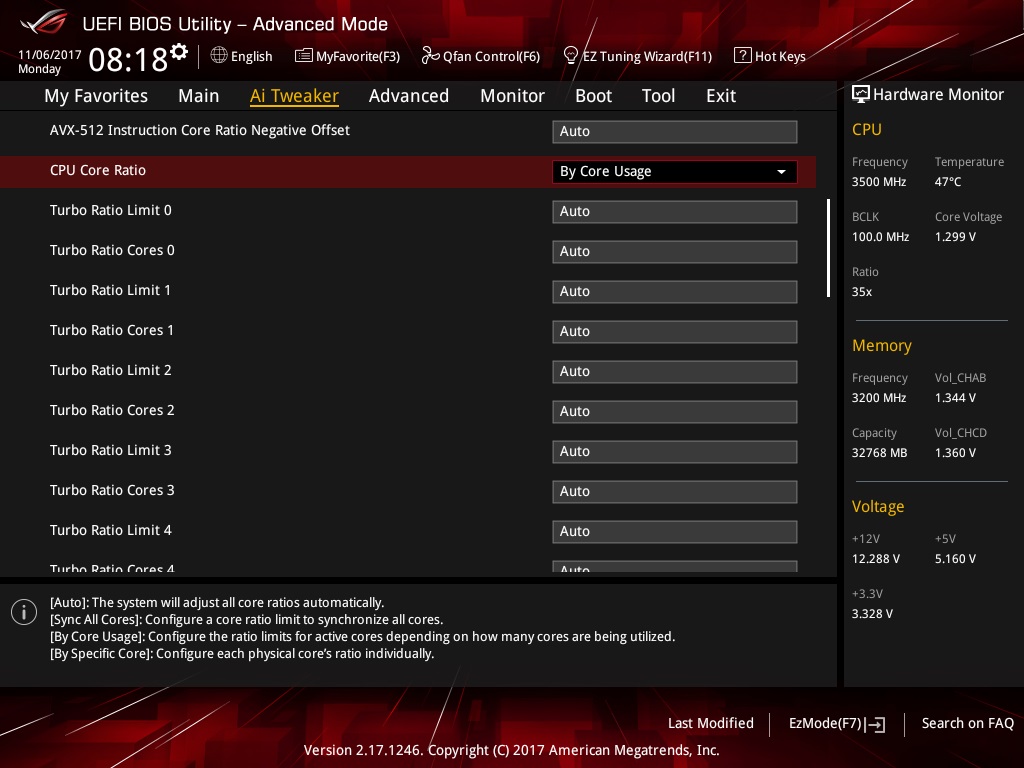Click the Turbo Ratio Limit 4 Auto field
Image resolution: width=1024 pixels, height=768 pixels.
point(675,532)
